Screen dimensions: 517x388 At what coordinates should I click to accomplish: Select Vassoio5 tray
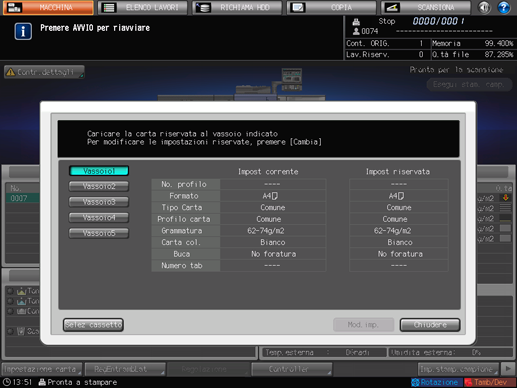pyautogui.click(x=99, y=233)
